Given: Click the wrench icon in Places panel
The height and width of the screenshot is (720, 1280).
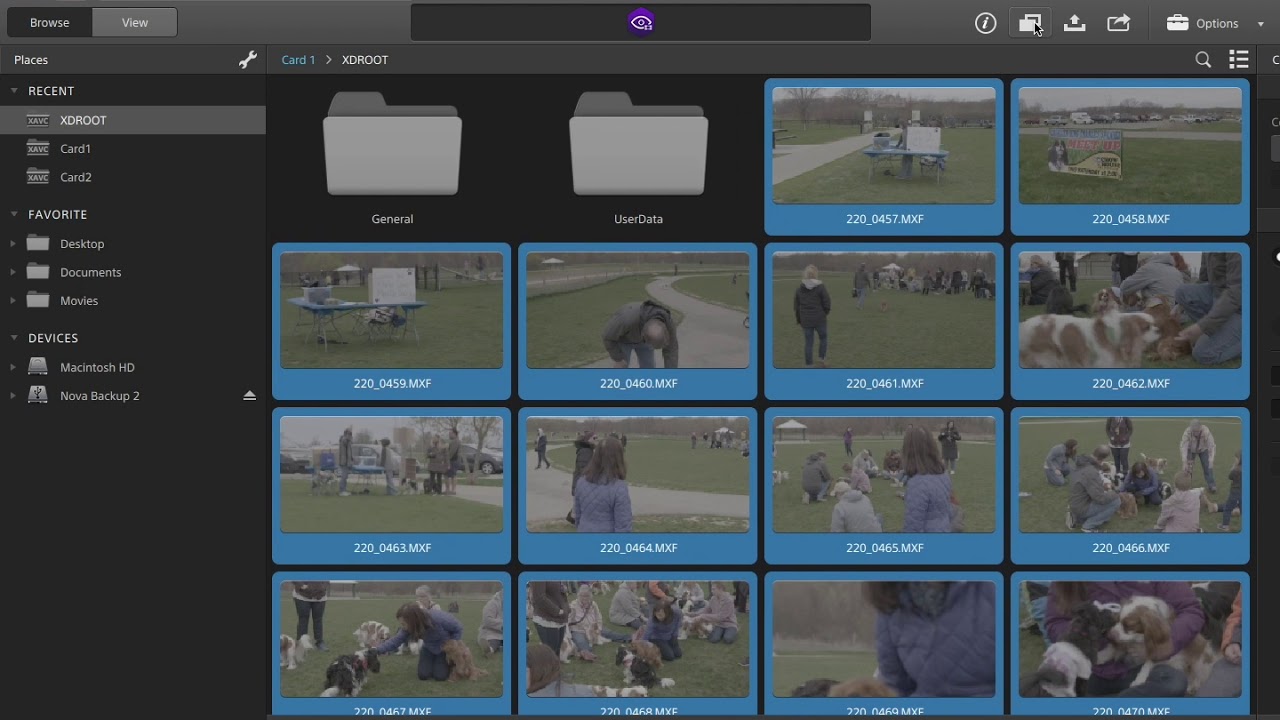Looking at the screenshot, I should pos(248,60).
